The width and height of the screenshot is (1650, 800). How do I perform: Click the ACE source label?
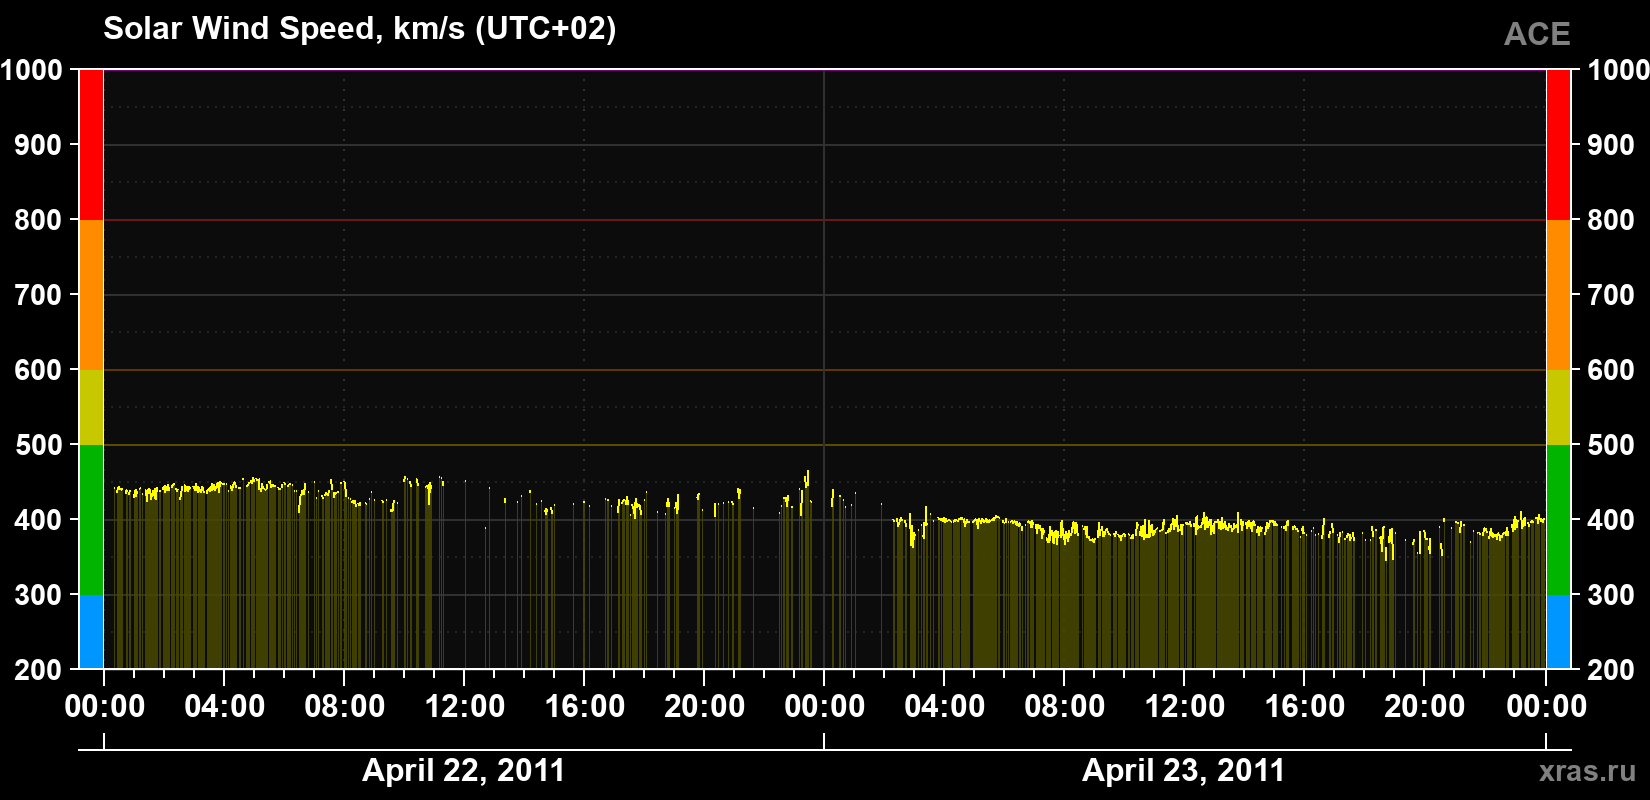tap(1537, 34)
